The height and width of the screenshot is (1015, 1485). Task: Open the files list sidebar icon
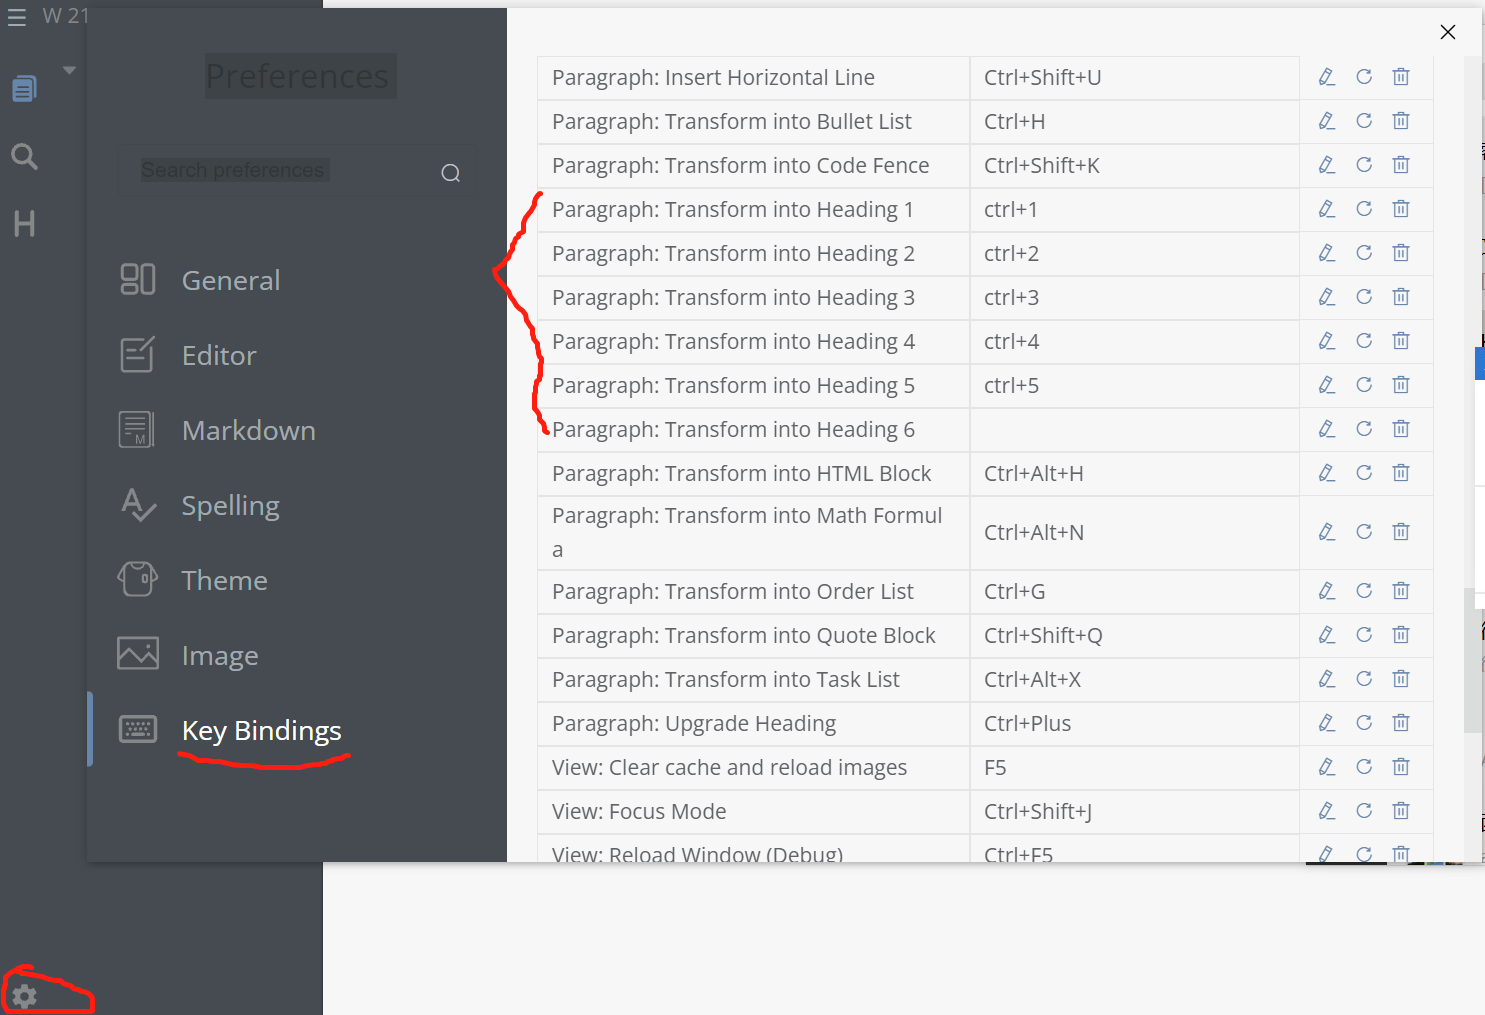pyautogui.click(x=24, y=89)
